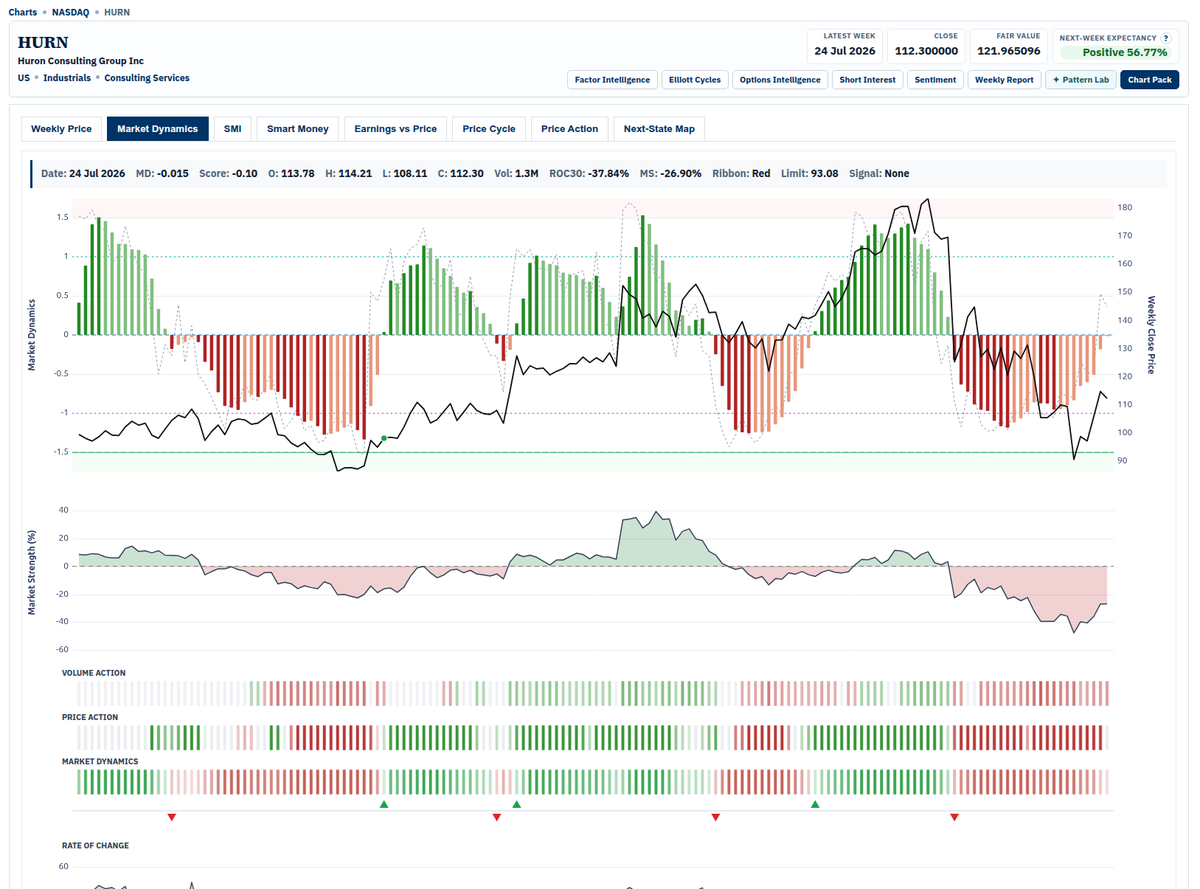1200x889 pixels.
Task: Click the HURN breadcrumb item
Action: click(116, 12)
